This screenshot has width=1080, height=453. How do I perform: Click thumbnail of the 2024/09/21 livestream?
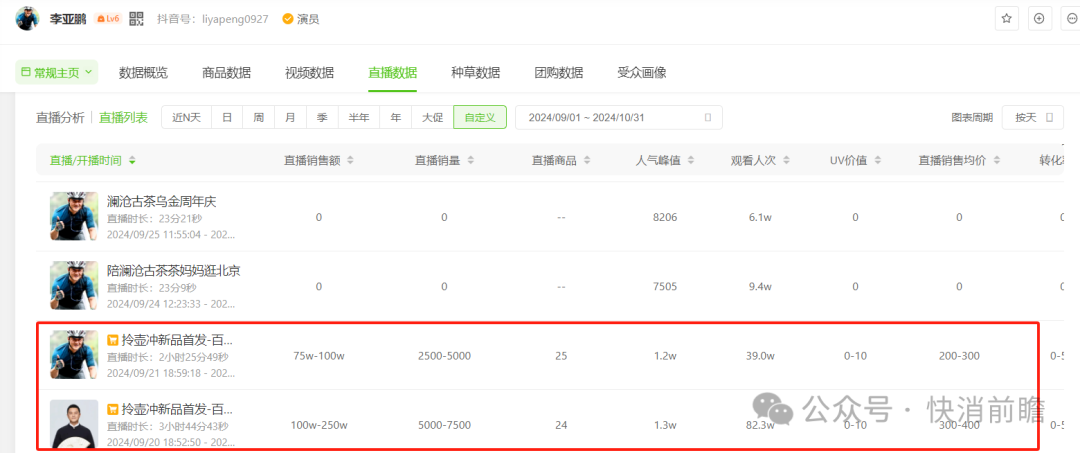click(x=74, y=355)
